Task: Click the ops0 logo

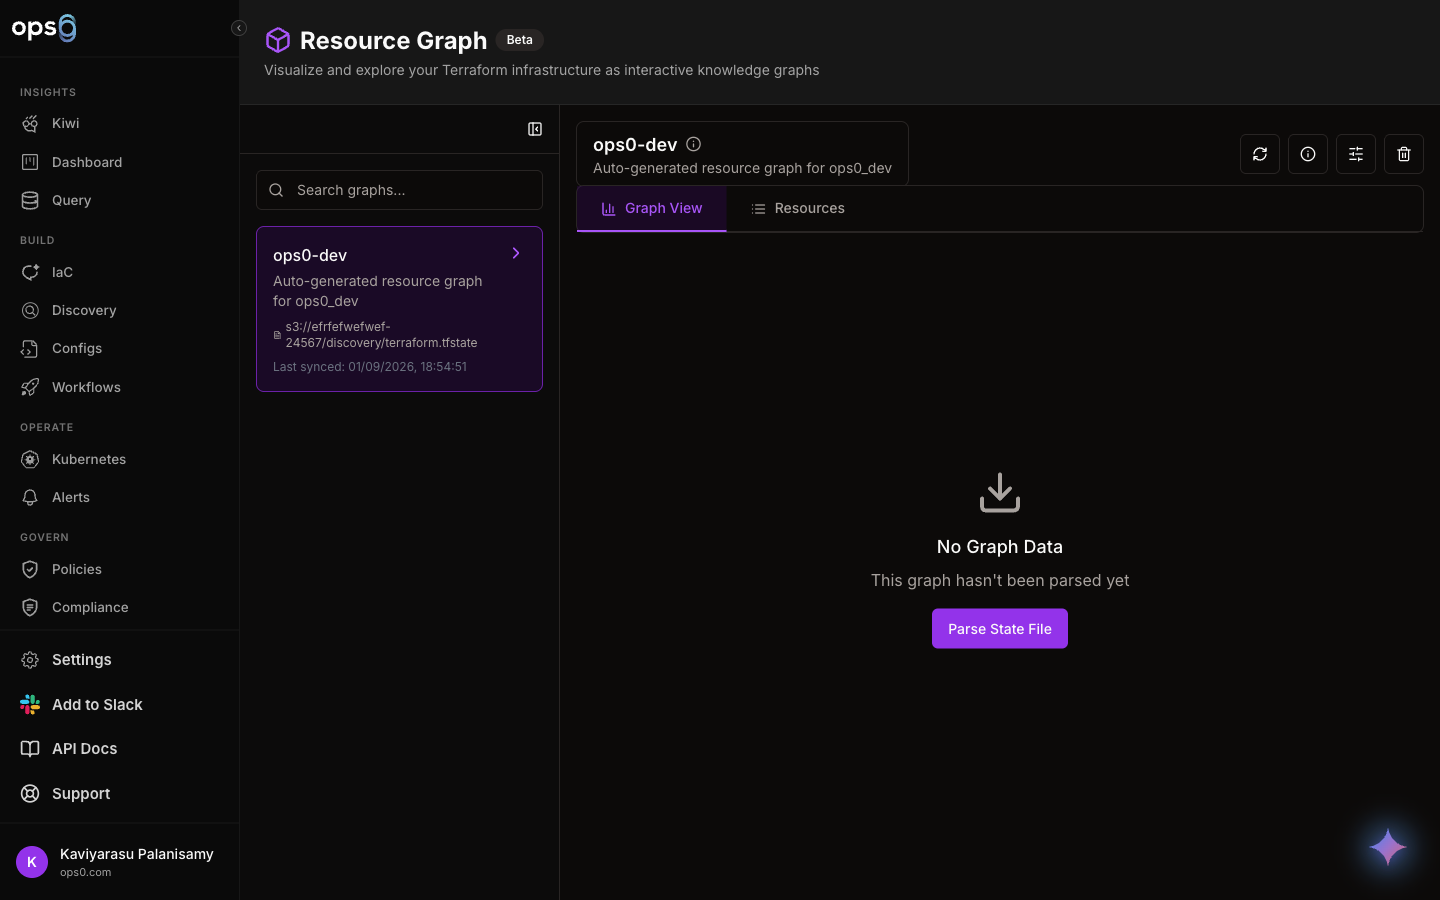Action: tap(44, 27)
